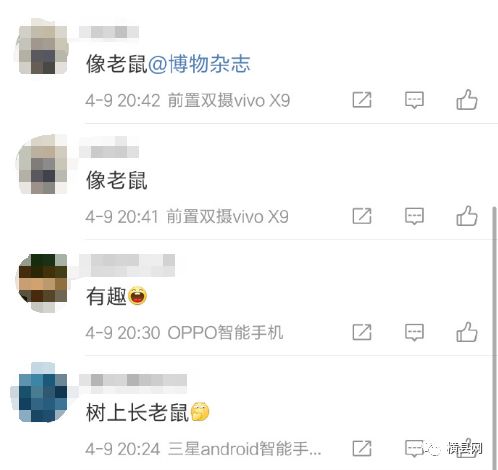Share the '树上长老鼠' comment
498x470 pixels.
pyautogui.click(x=362, y=448)
